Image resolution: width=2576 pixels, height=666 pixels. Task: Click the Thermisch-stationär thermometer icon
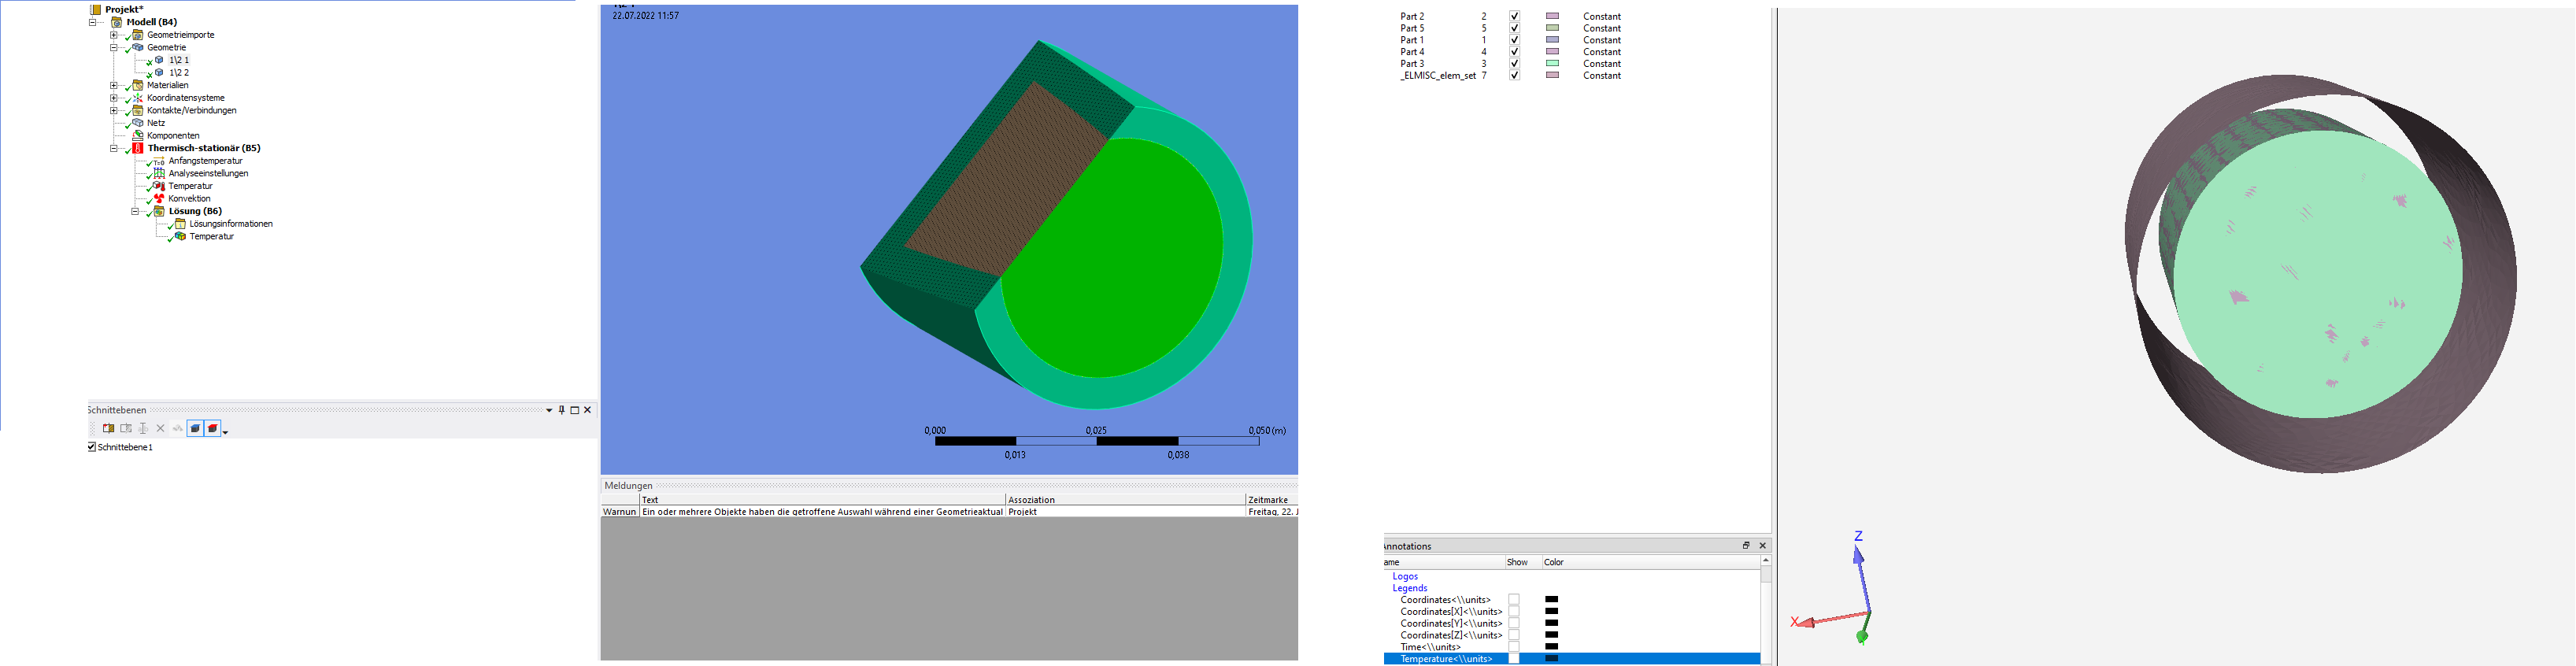tap(138, 148)
